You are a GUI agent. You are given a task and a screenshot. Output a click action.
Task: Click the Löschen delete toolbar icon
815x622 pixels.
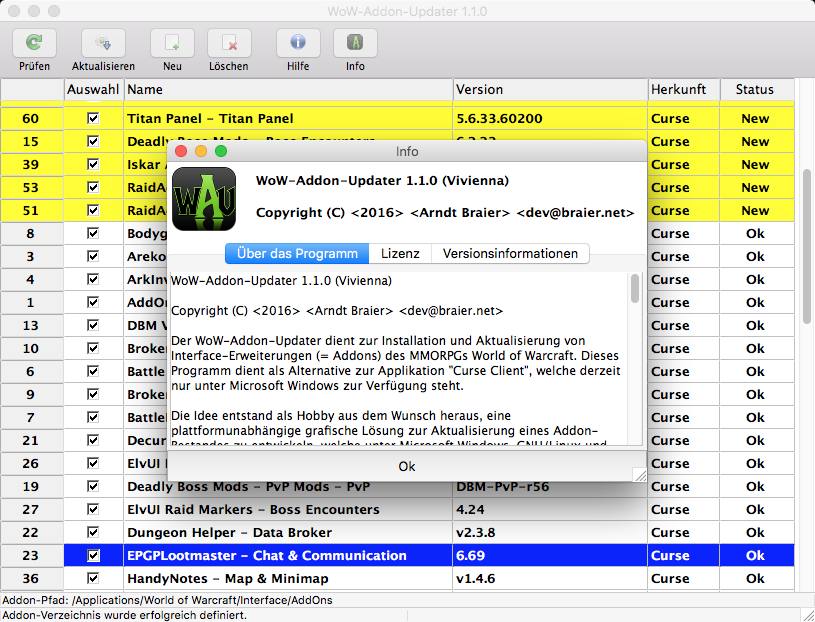(229, 43)
